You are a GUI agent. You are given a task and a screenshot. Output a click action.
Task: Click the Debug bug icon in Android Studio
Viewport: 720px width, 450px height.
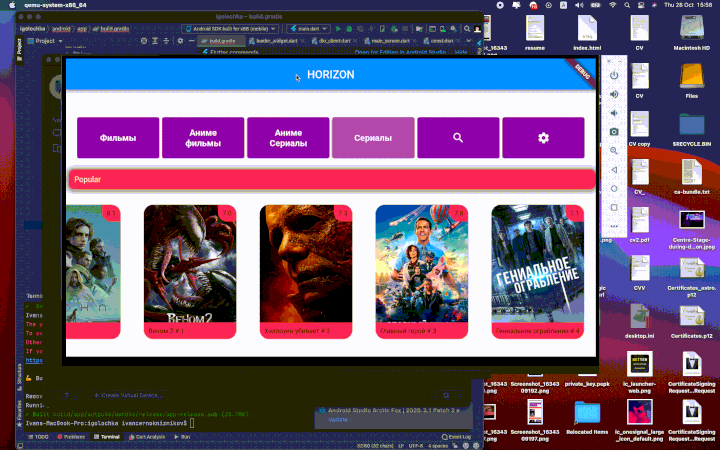coord(349,28)
